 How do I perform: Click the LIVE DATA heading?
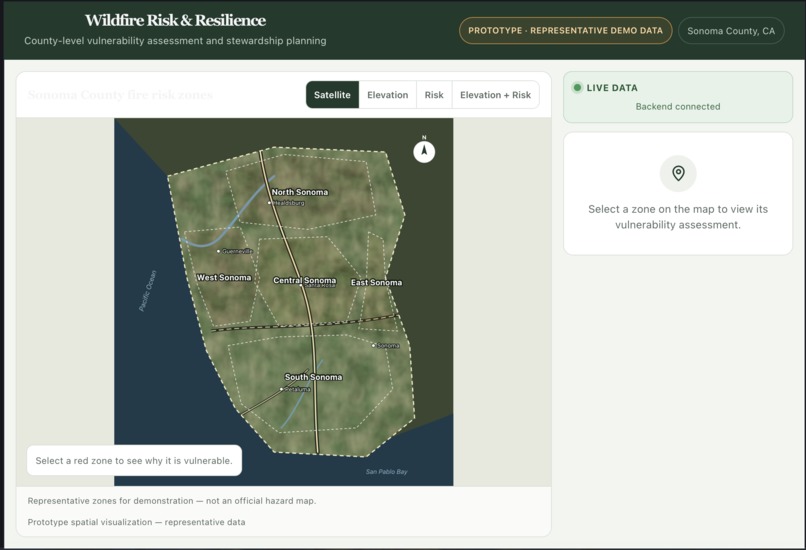pos(612,88)
